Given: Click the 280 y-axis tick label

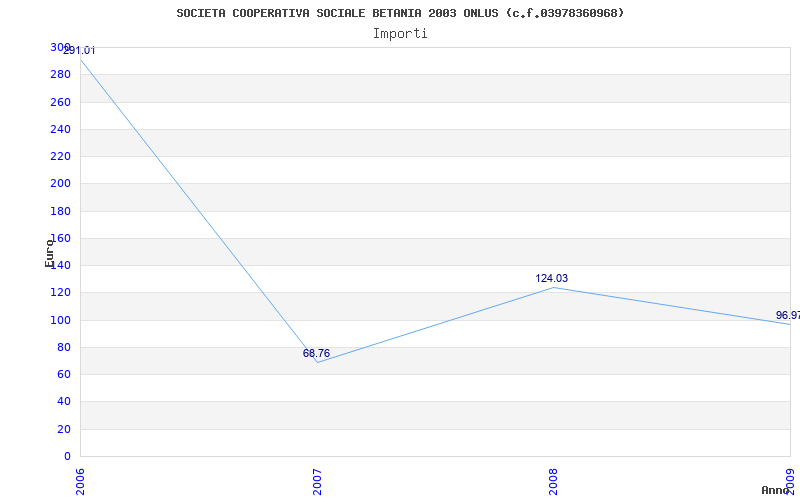Looking at the screenshot, I should [61, 74].
